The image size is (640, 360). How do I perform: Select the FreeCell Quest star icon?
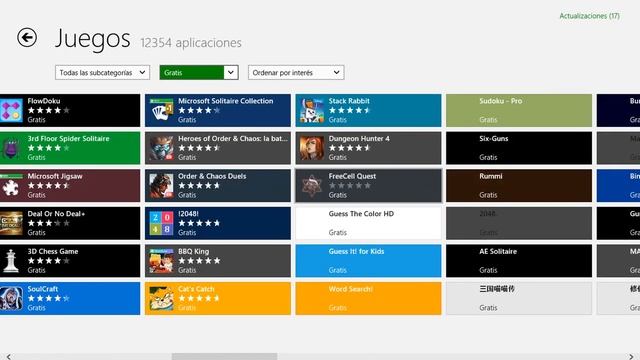312,185
